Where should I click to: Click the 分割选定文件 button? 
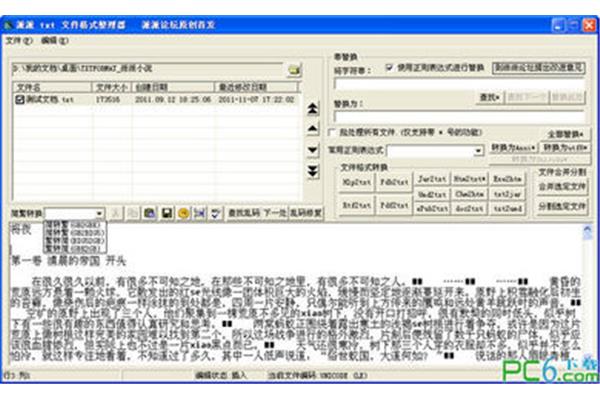[562, 207]
